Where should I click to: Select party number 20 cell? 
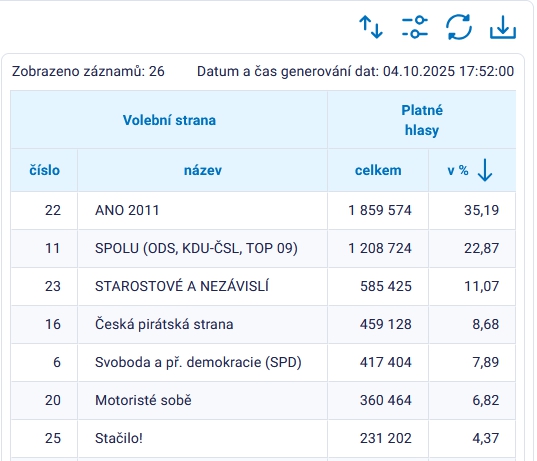(x=44, y=400)
